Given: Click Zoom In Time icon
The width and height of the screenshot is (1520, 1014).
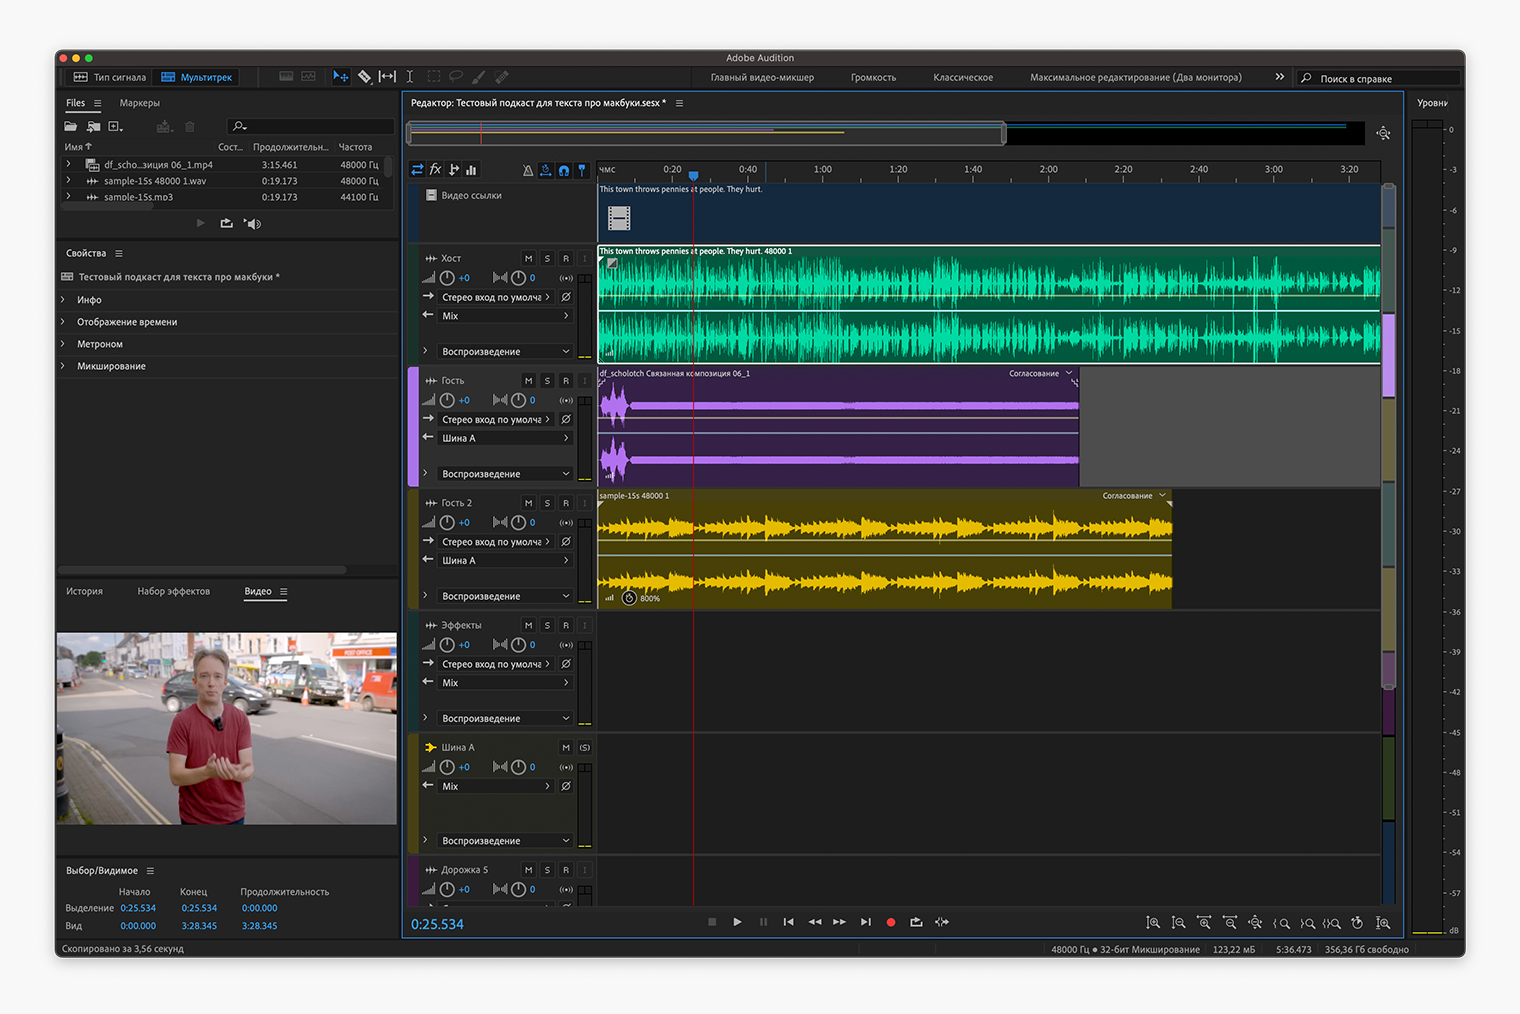Looking at the screenshot, I should tap(1204, 923).
